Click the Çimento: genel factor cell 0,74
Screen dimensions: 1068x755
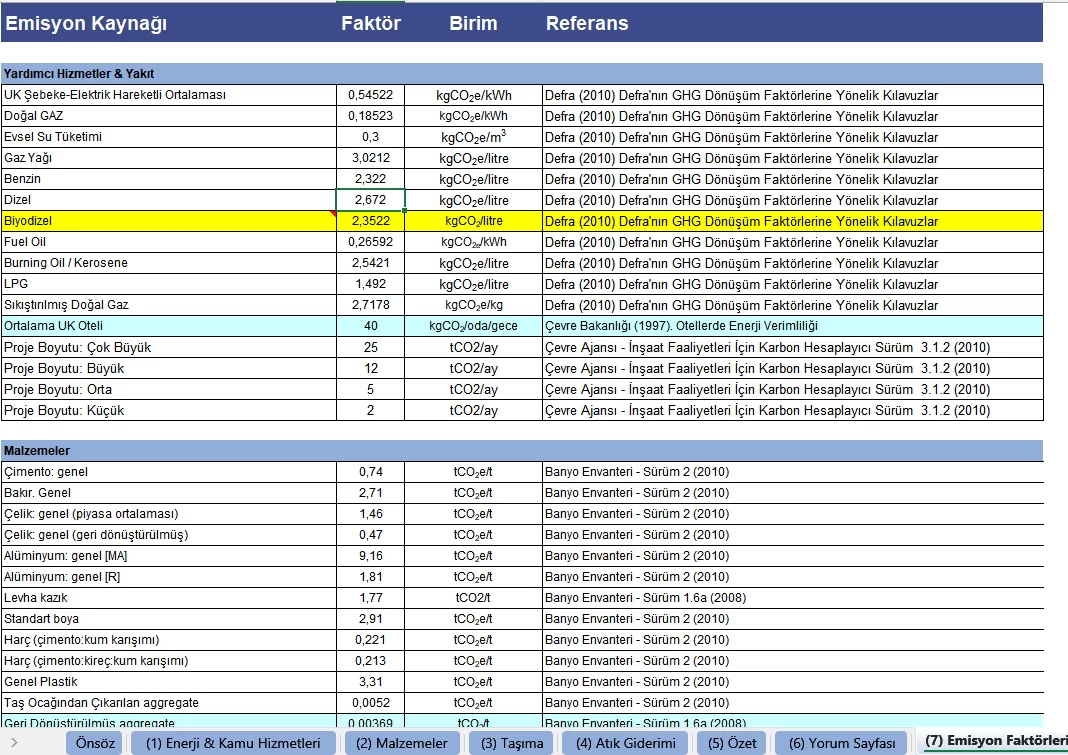[370, 472]
